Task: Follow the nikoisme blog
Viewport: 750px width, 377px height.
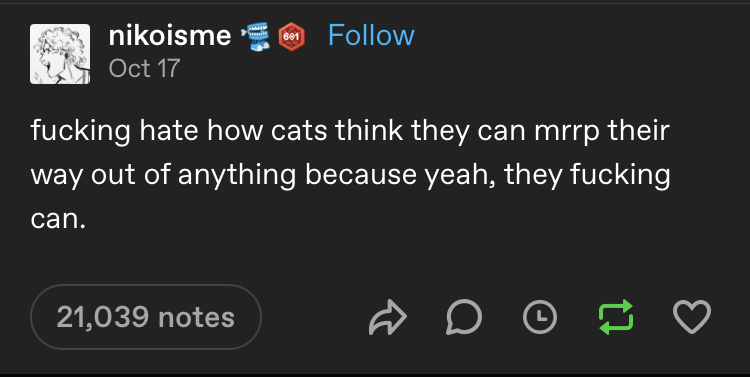Action: [371, 35]
